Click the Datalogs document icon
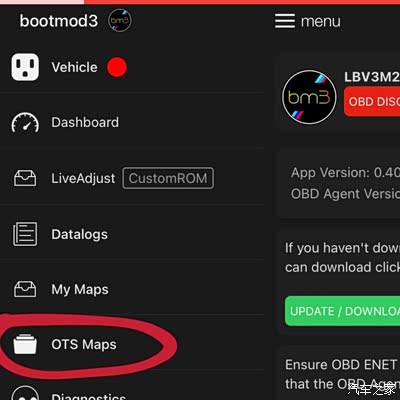Image resolution: width=400 pixels, height=400 pixels. (x=25, y=234)
